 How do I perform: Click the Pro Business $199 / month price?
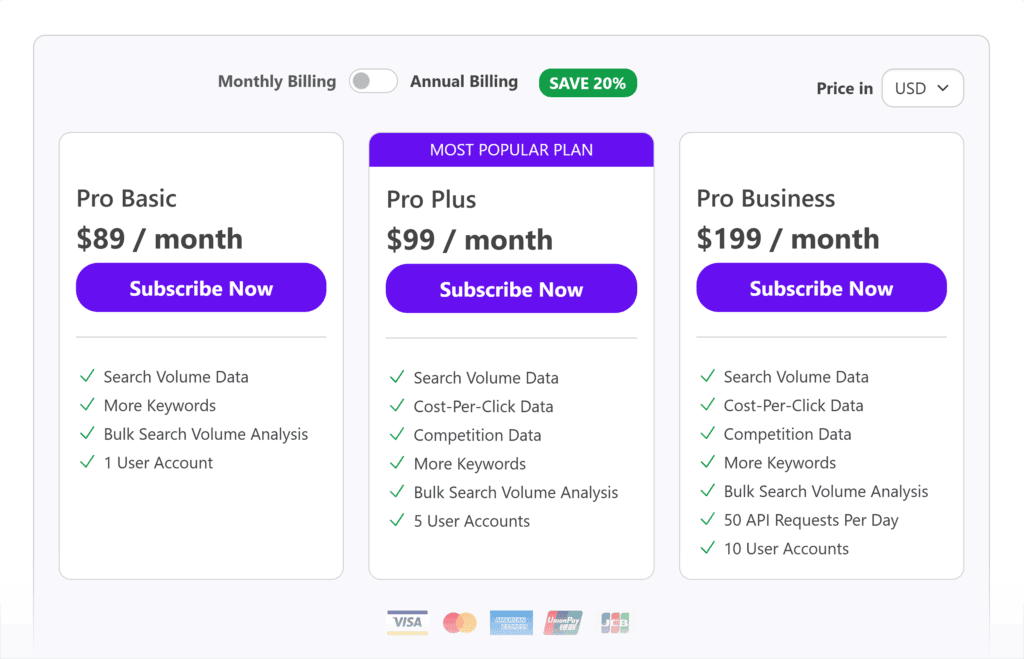coord(788,239)
